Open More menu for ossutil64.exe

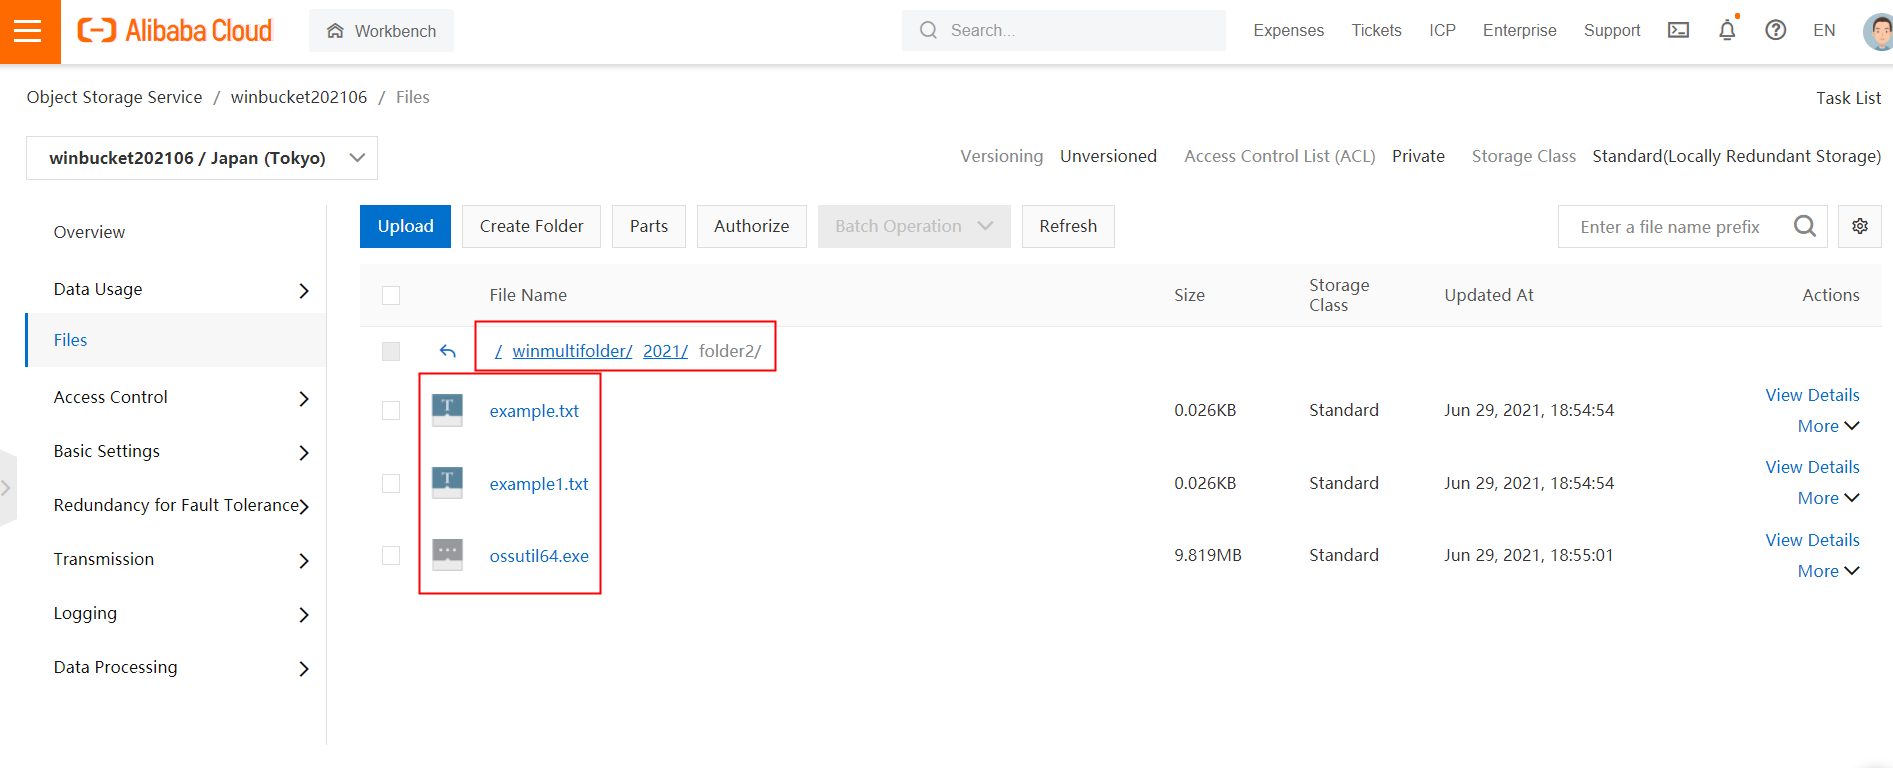pos(1828,571)
